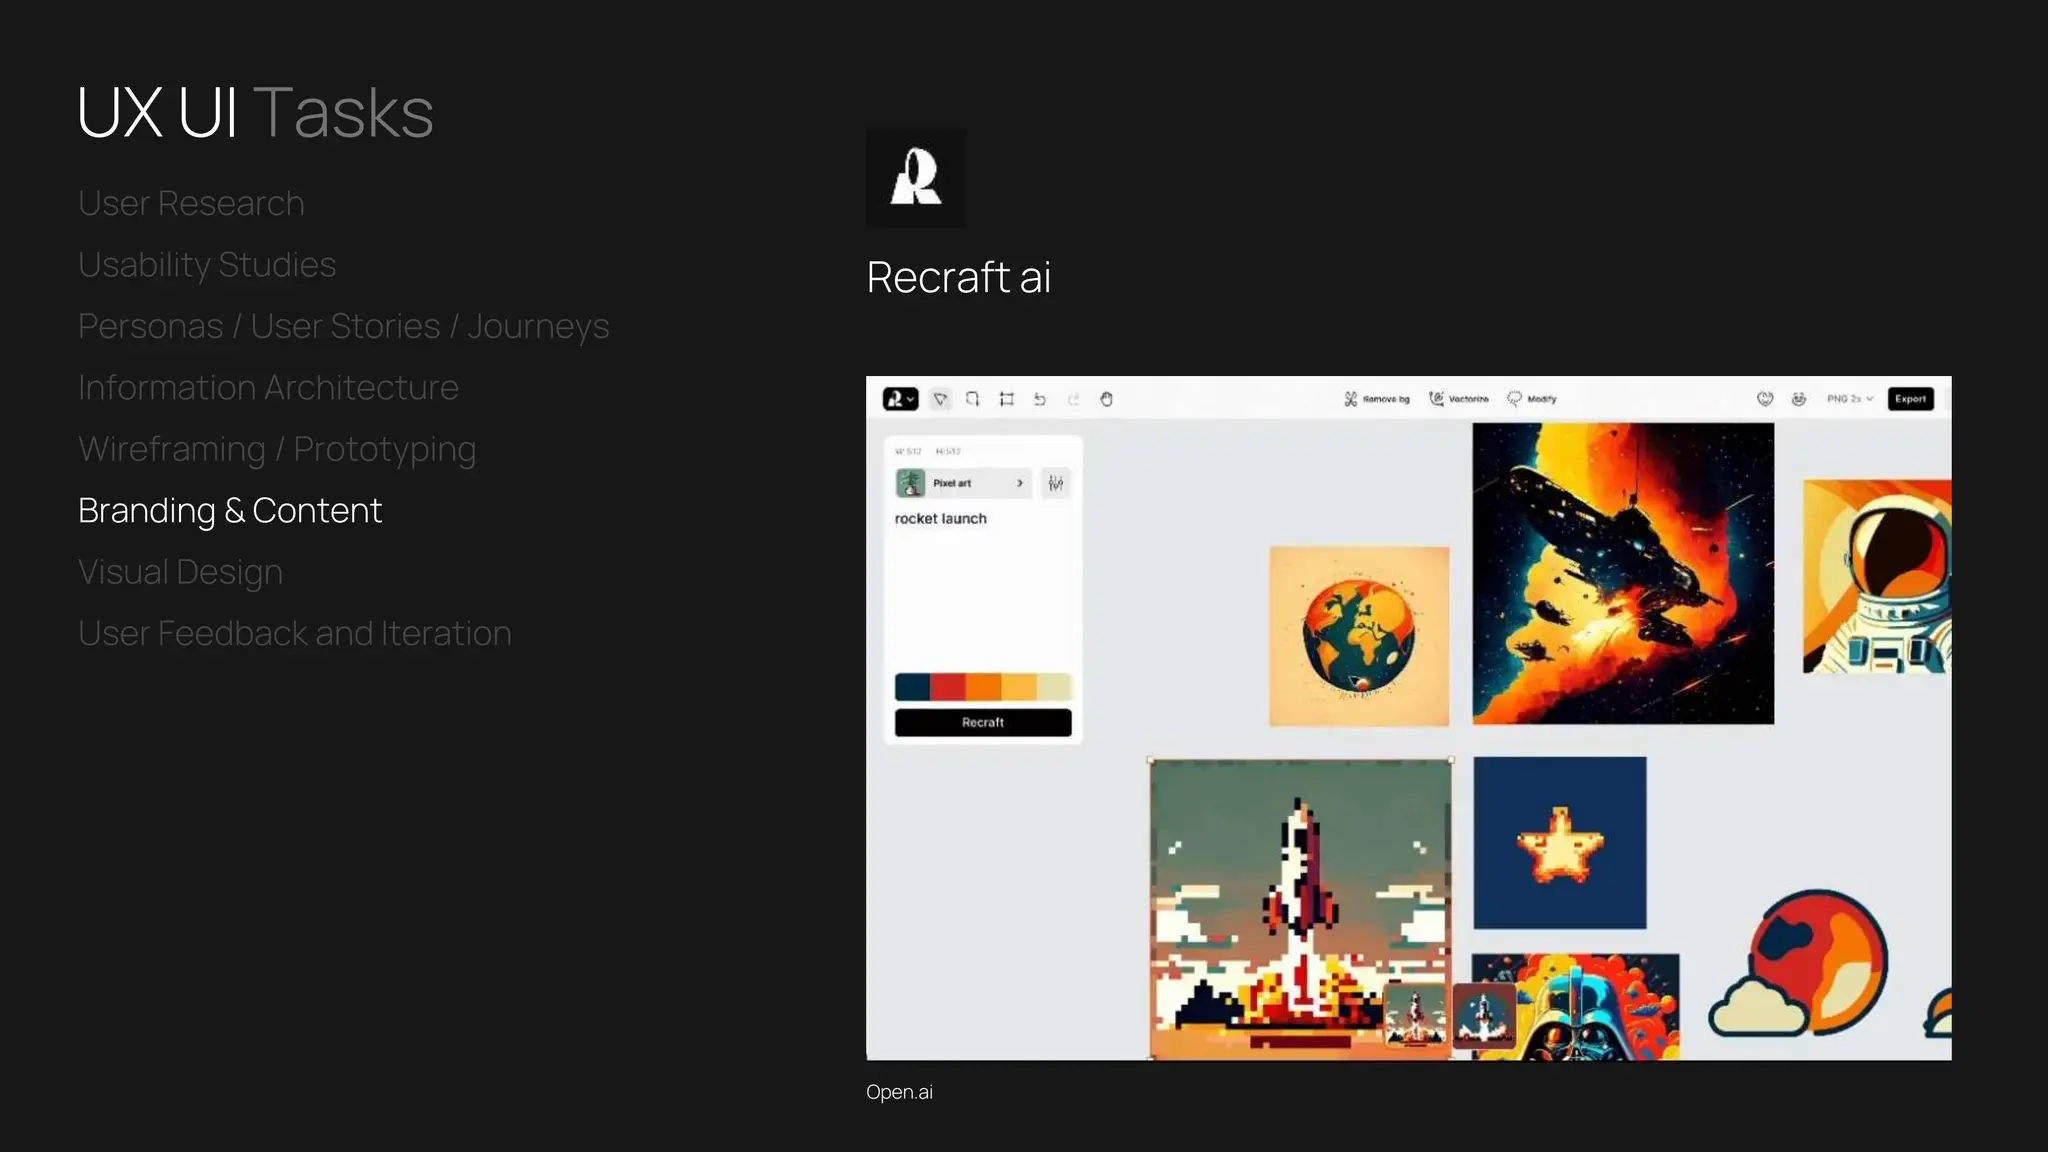Pick the red color in palette
Image resolution: width=2048 pixels, height=1152 pixels.
947,687
